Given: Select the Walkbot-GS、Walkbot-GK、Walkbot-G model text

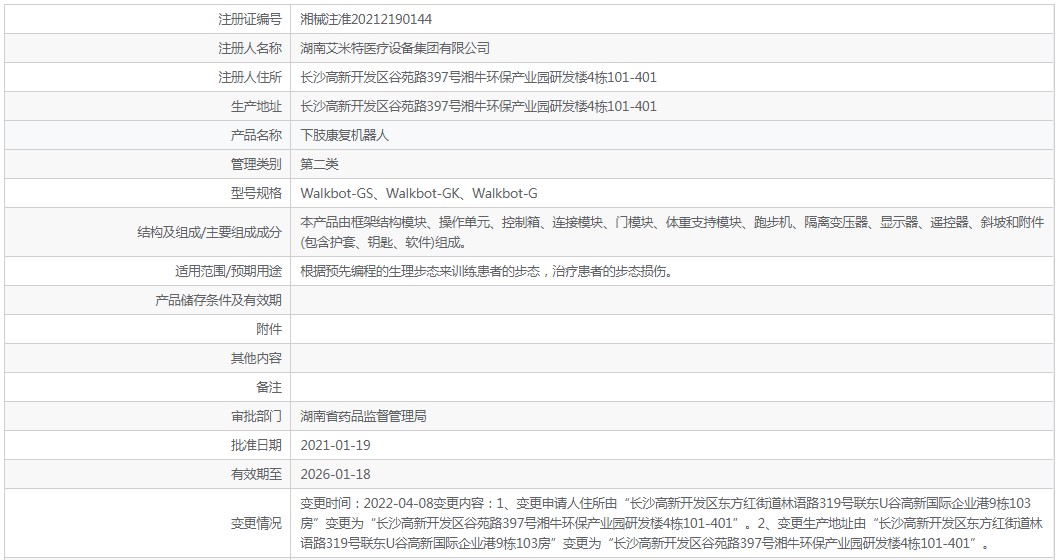Looking at the screenshot, I should (419, 194).
